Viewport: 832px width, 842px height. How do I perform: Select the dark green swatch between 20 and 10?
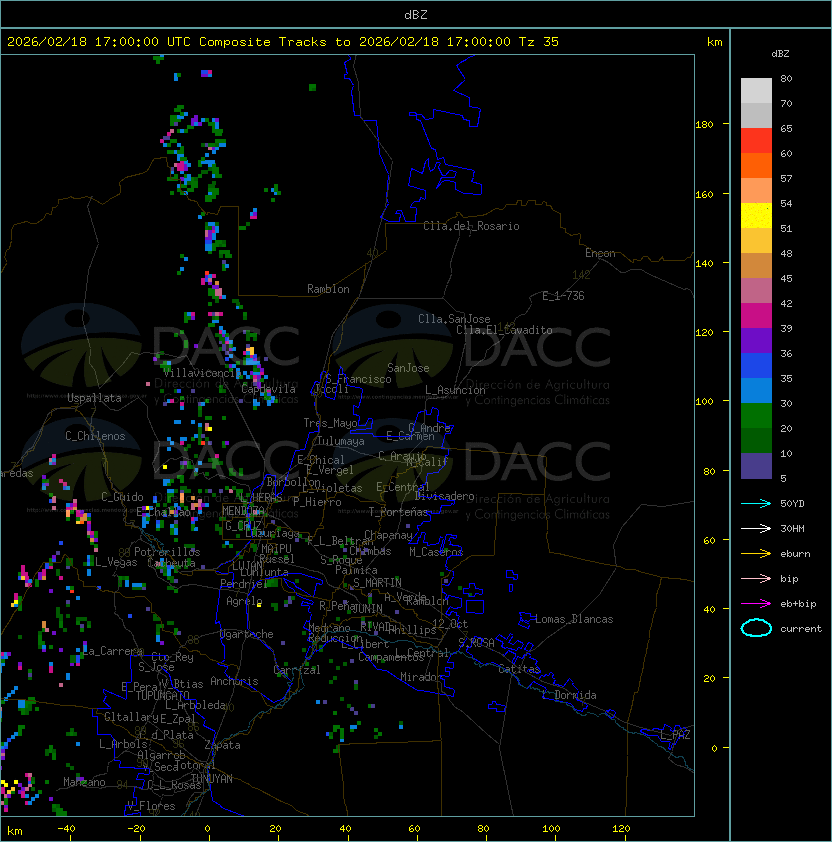click(756, 441)
